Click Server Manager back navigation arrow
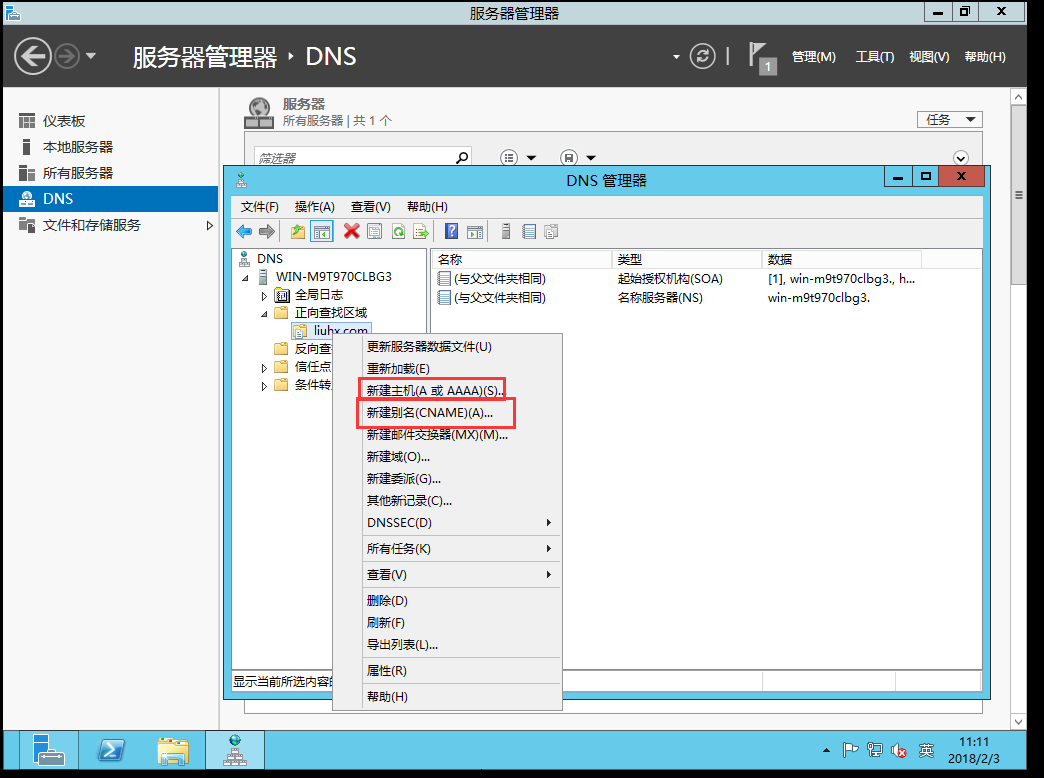The image size is (1044, 778). tap(33, 57)
